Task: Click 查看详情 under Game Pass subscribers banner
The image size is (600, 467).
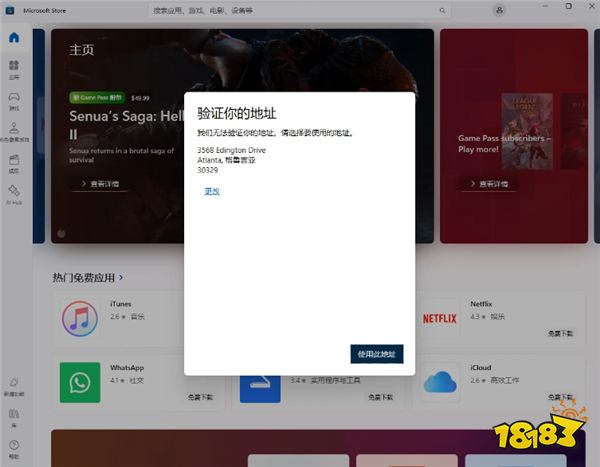Action: click(490, 184)
